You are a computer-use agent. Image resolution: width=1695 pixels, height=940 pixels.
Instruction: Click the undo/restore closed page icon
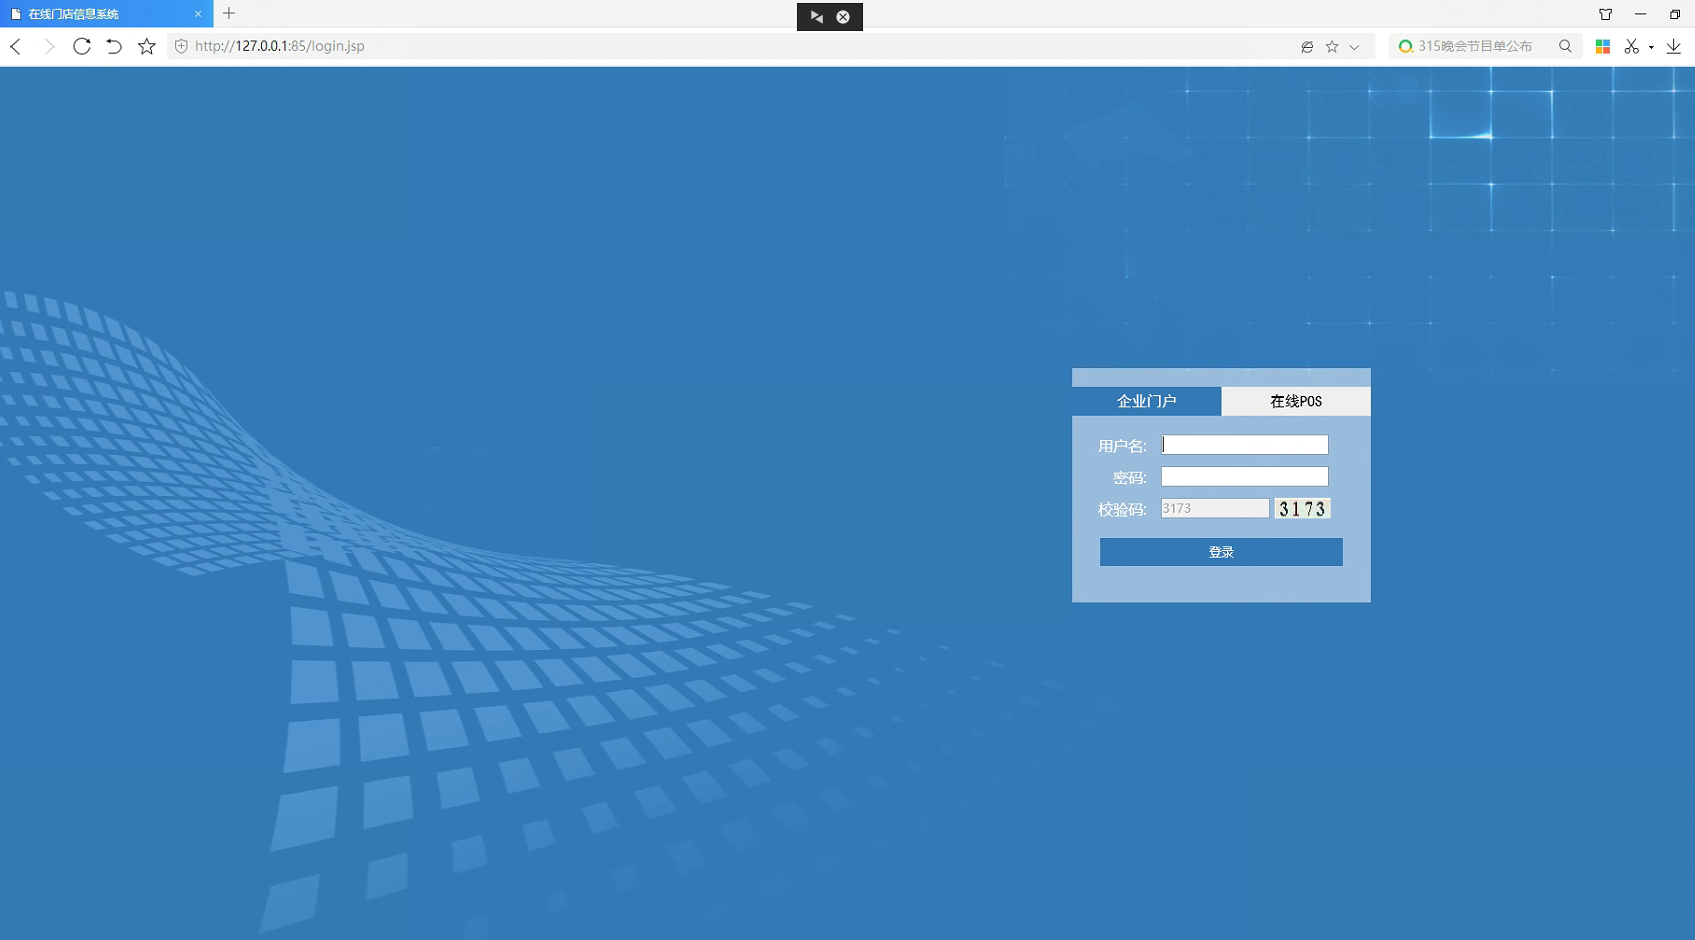[114, 46]
